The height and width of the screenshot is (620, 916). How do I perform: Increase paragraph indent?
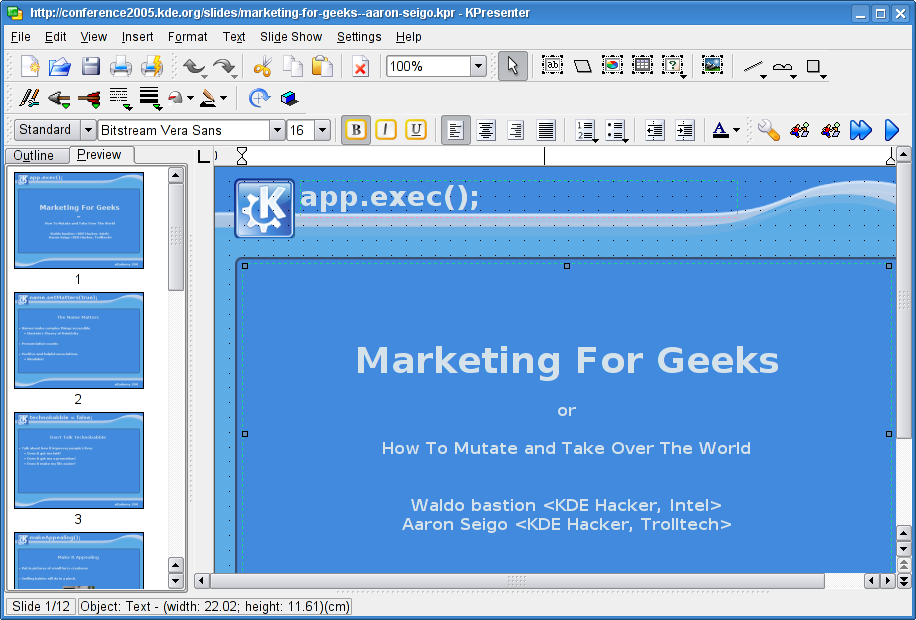[685, 130]
